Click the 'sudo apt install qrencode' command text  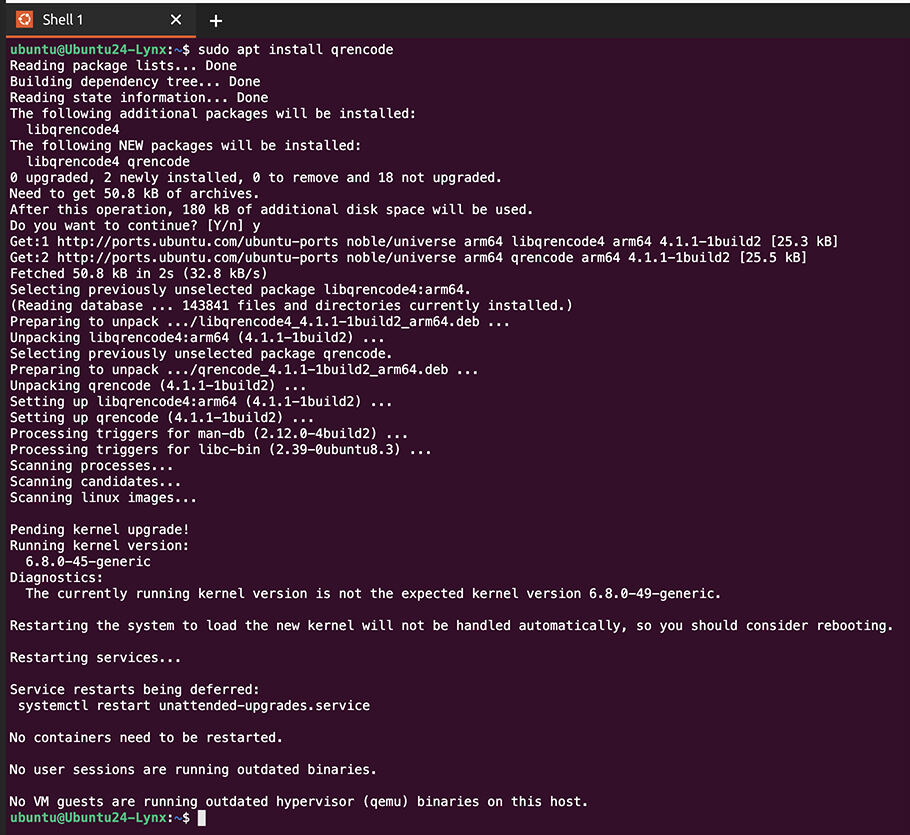click(295, 50)
